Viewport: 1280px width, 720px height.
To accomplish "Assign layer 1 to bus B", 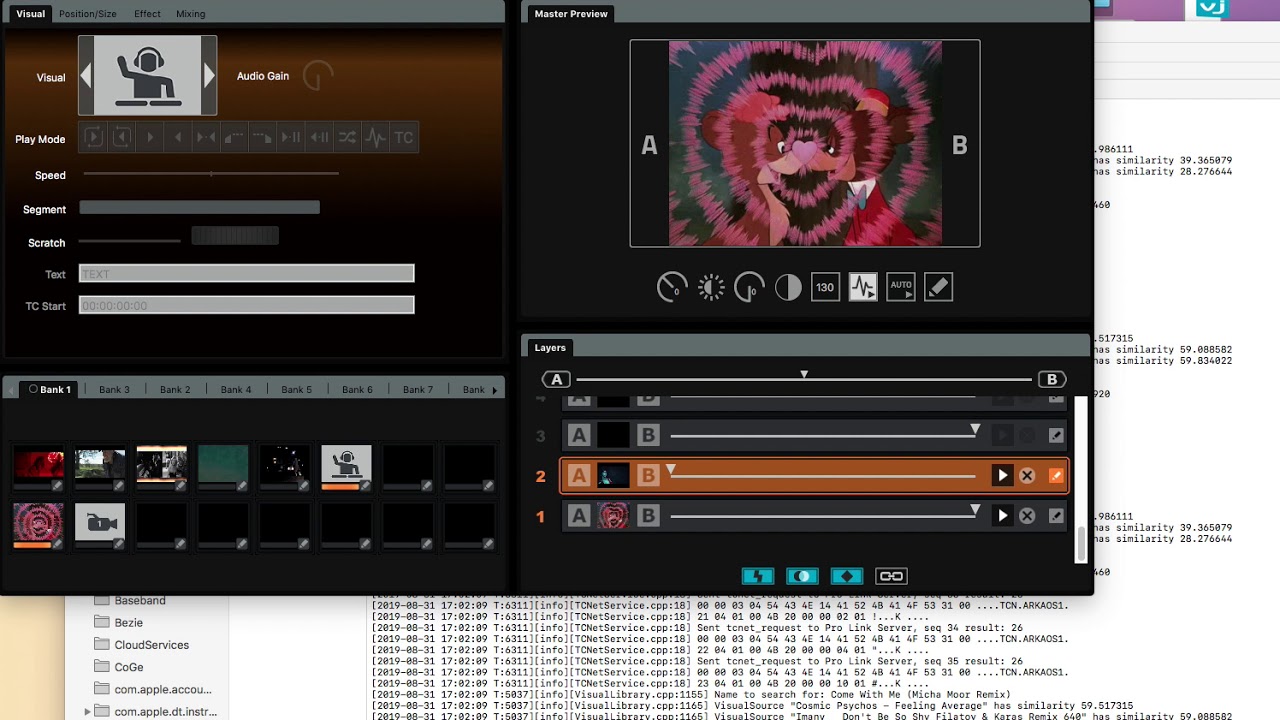I will coord(648,516).
